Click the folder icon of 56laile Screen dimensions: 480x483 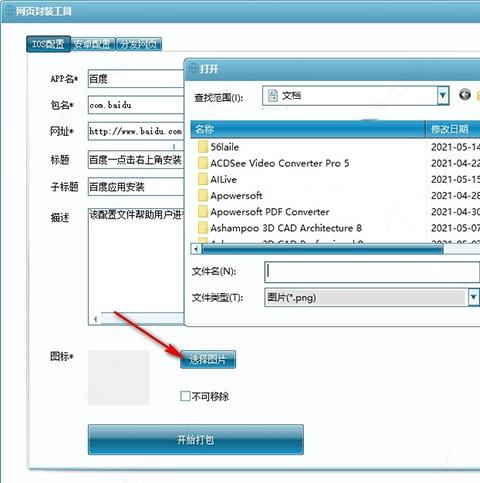(x=203, y=147)
